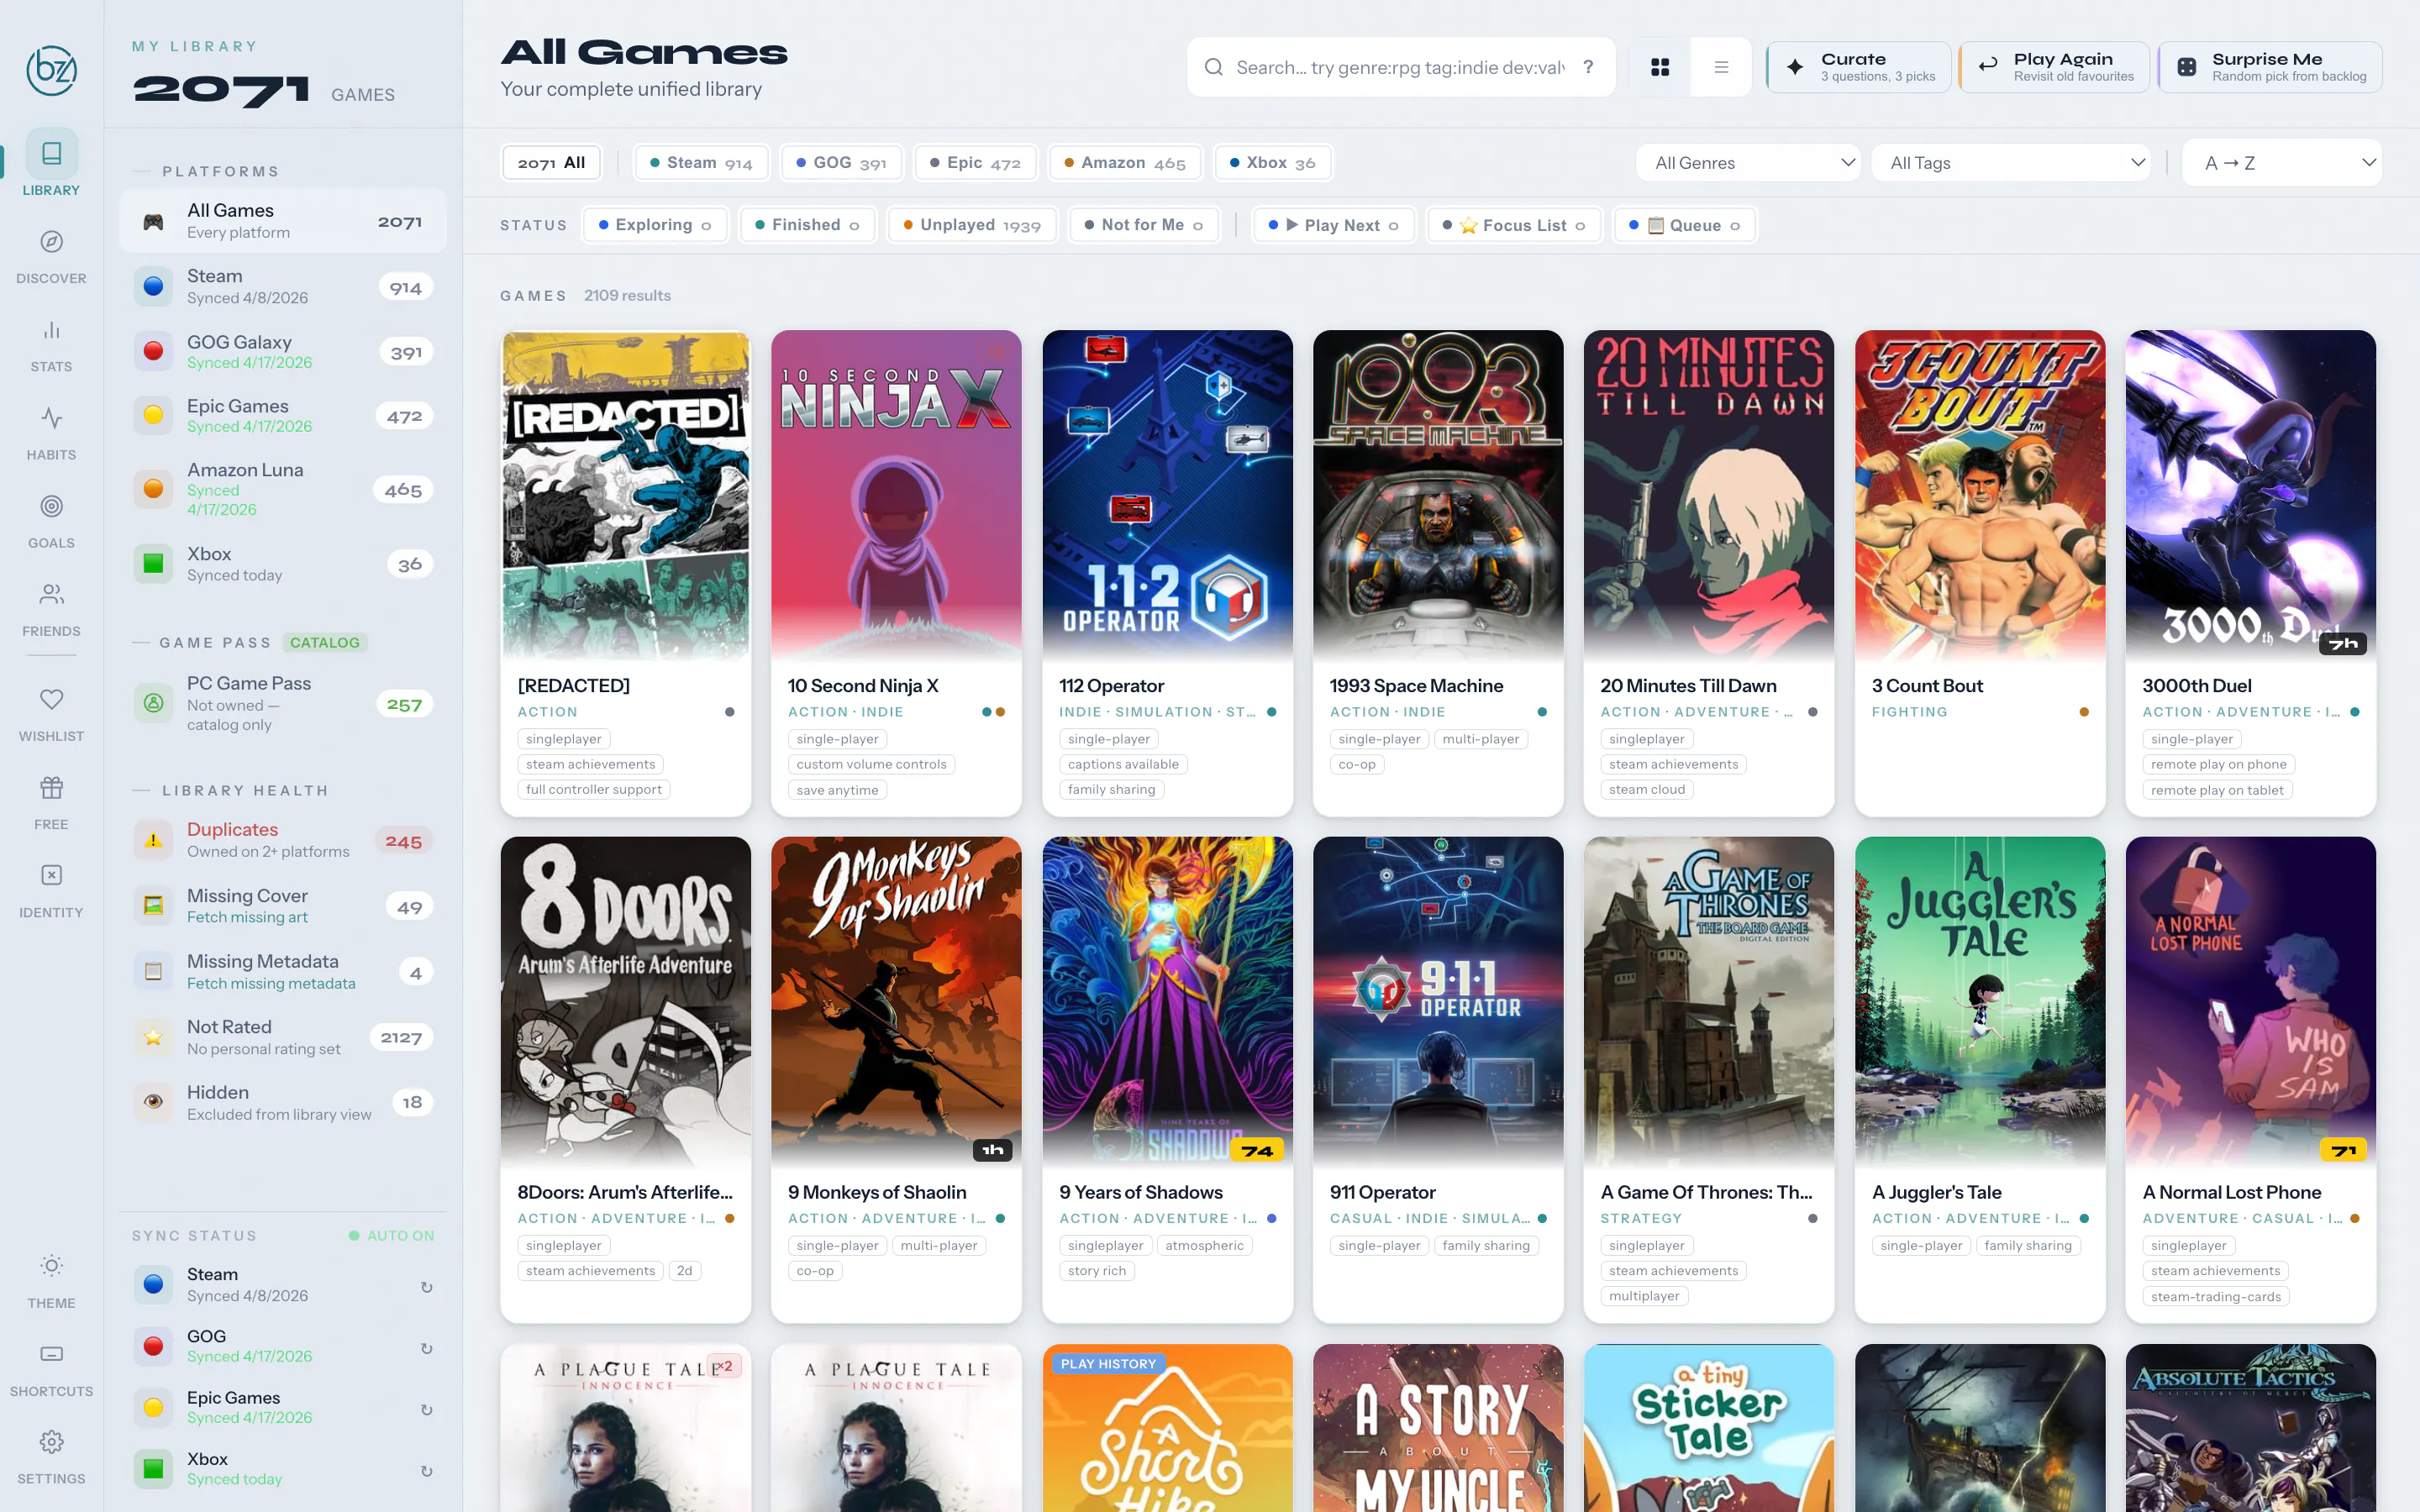Image resolution: width=2420 pixels, height=1512 pixels.
Task: Open Duplicates in Library Health
Action: 283,841
